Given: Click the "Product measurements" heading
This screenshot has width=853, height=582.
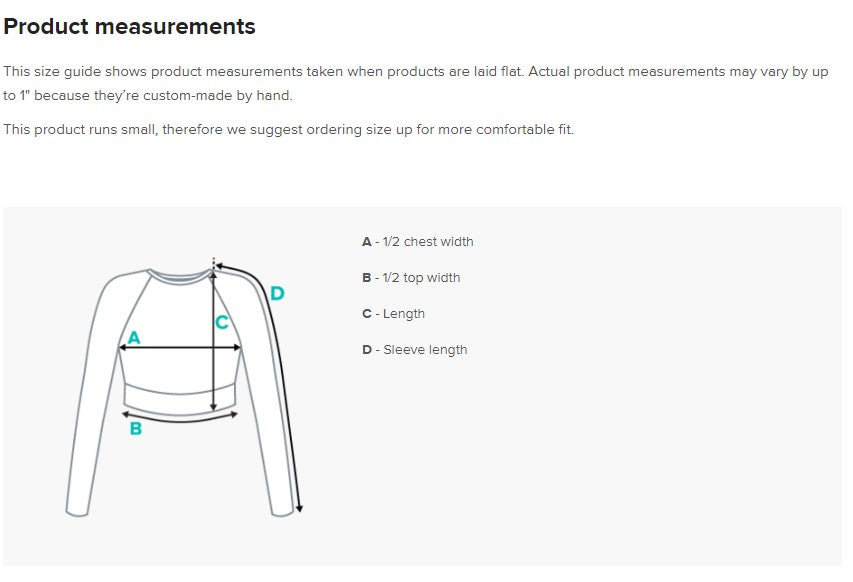Looking at the screenshot, I should tap(129, 27).
